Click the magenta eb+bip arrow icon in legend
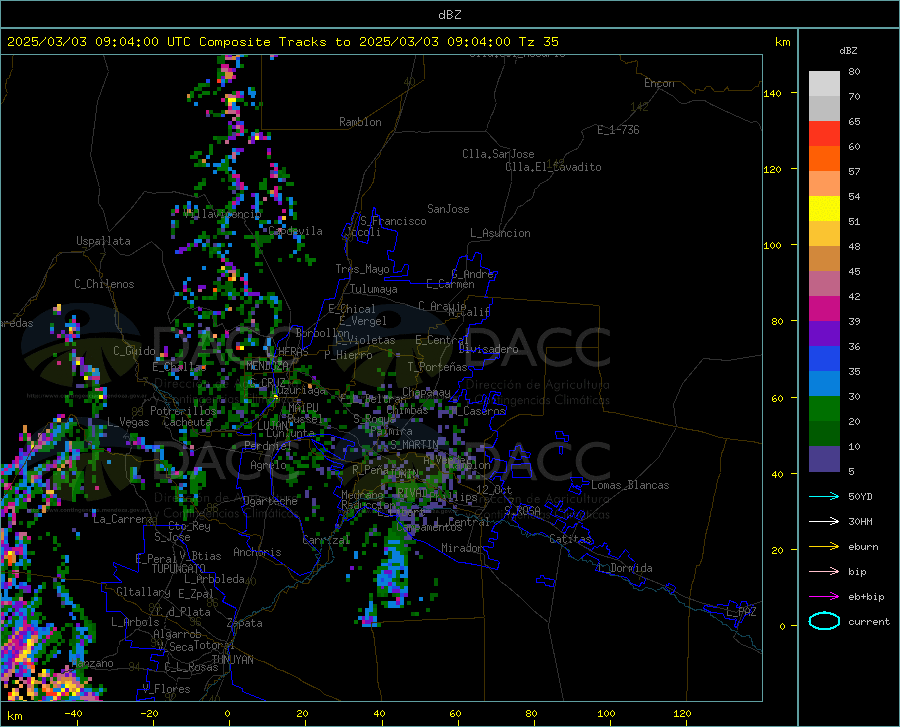Viewport: 900px width, 727px height. [824, 597]
